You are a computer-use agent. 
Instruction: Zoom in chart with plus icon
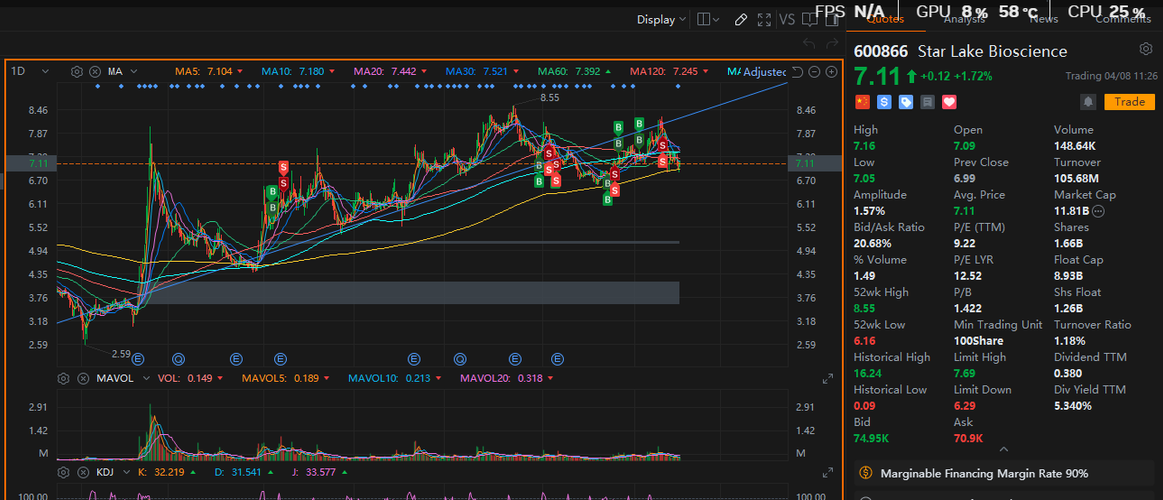(832, 71)
